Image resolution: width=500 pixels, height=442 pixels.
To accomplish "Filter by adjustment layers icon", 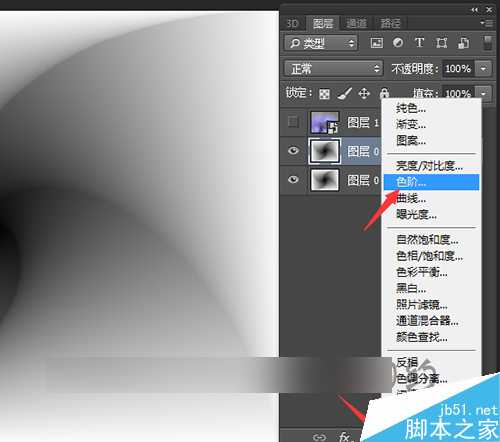I will [x=398, y=43].
